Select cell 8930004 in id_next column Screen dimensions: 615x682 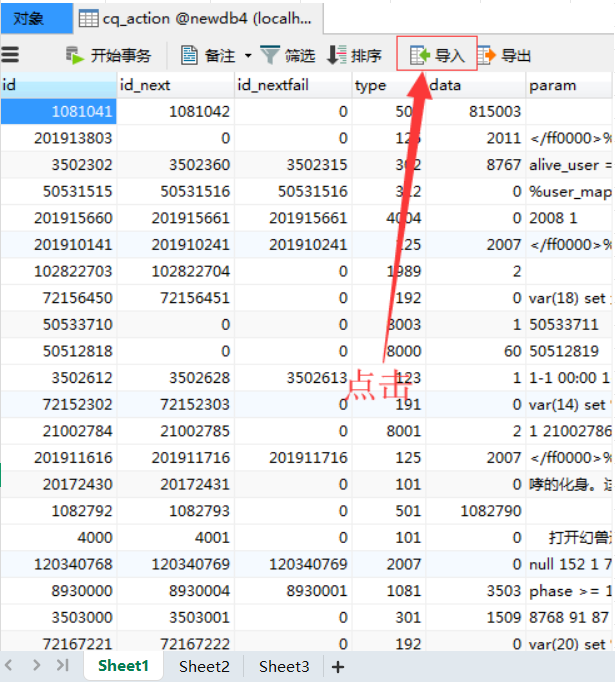(x=176, y=591)
